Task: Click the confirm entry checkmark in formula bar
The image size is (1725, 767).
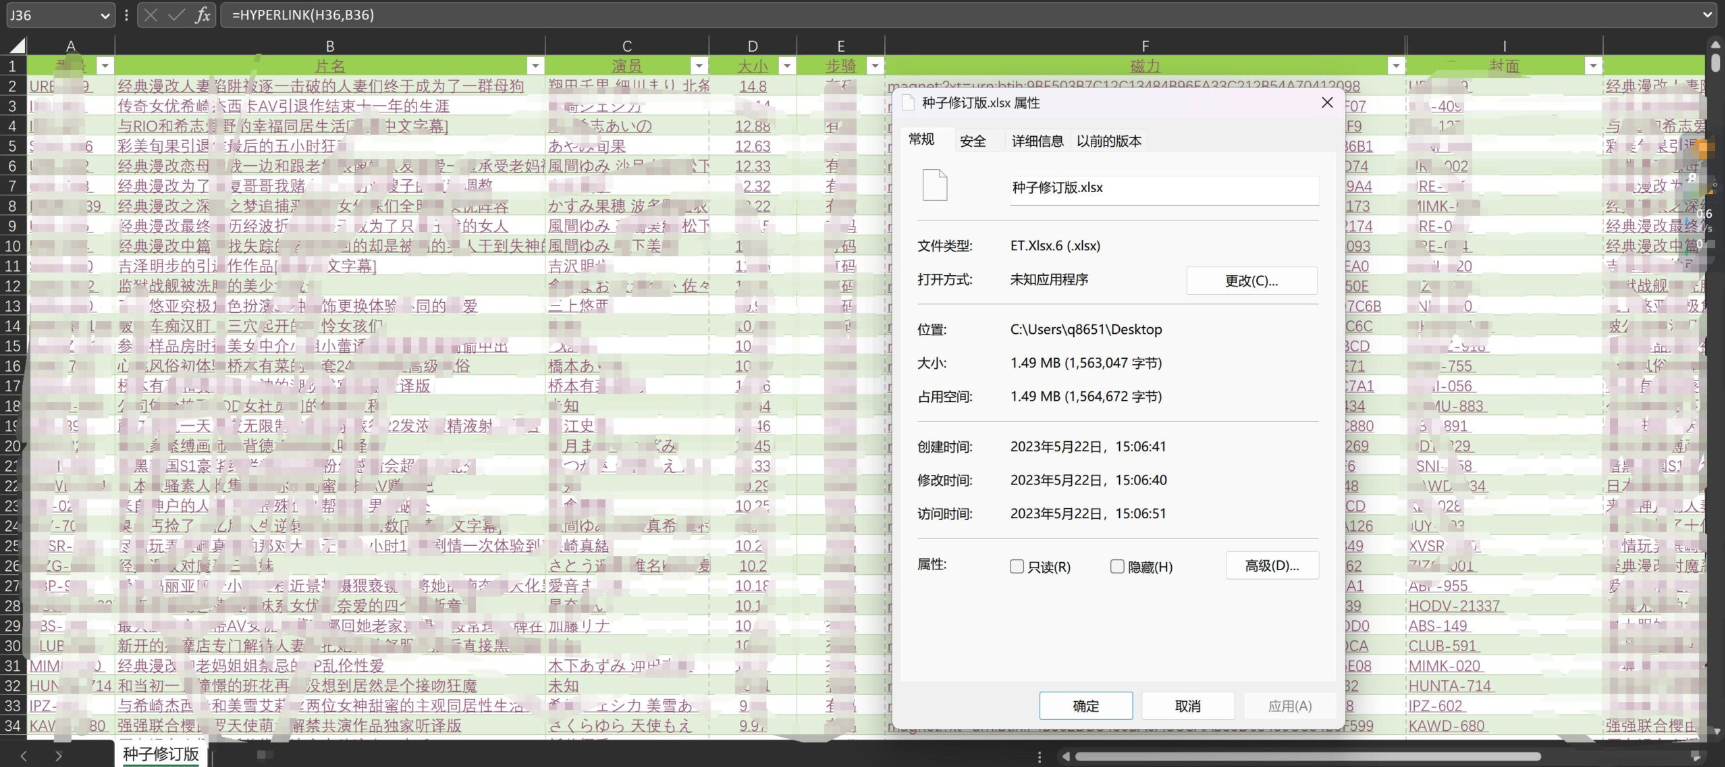Action: pyautogui.click(x=176, y=15)
